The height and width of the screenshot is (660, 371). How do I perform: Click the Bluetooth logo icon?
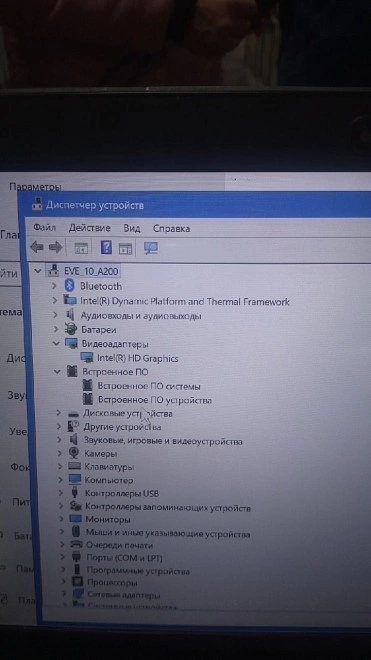[69, 286]
